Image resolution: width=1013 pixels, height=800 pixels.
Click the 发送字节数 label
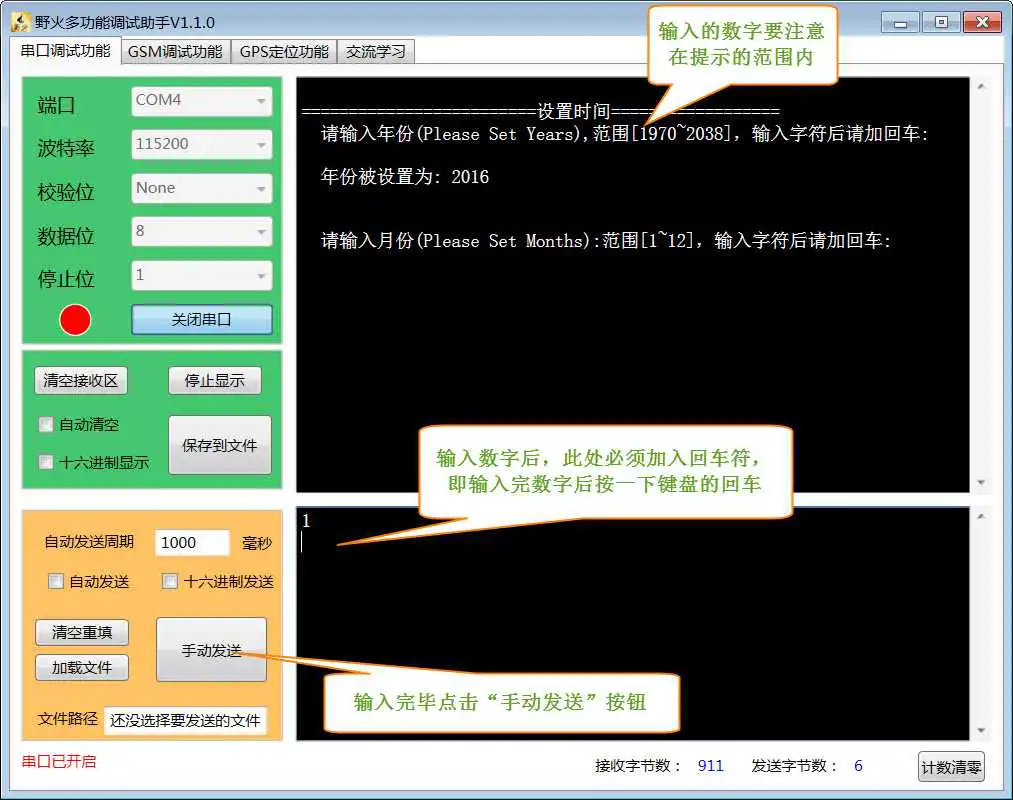pos(793,766)
